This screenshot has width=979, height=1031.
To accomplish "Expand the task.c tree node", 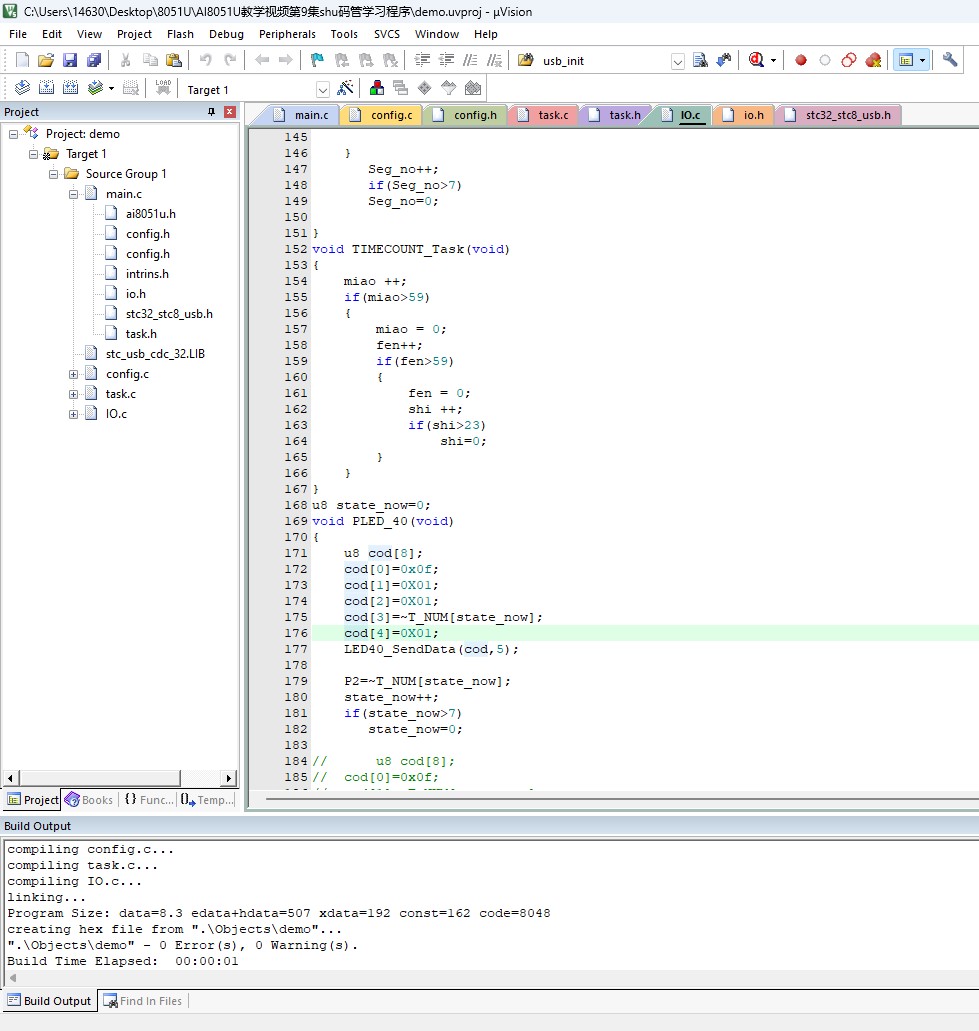I will pos(74,395).
